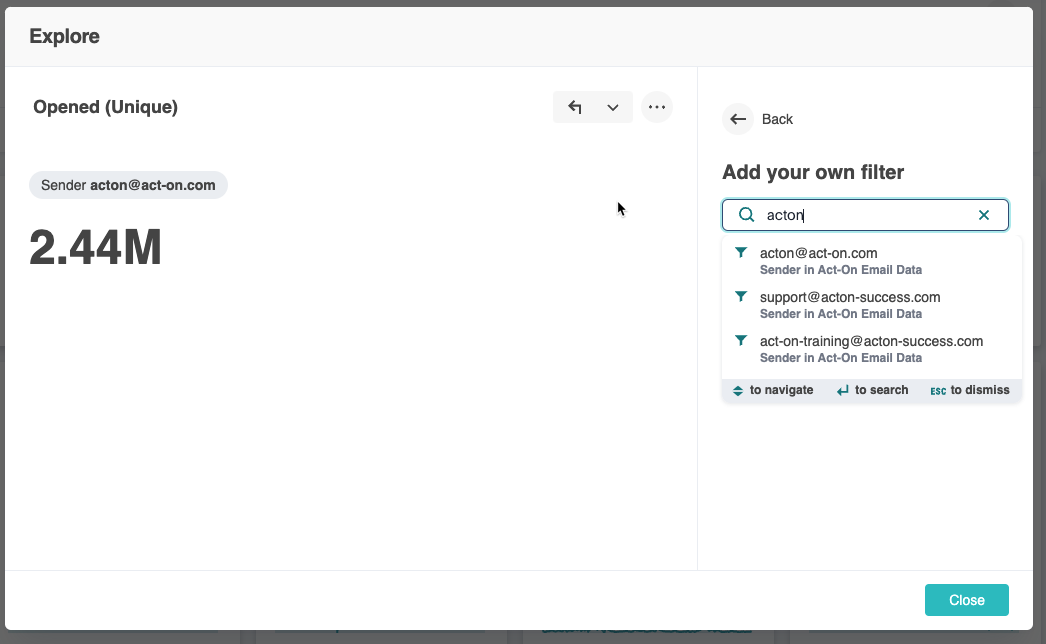Click the magnifying glass search icon
Image resolution: width=1046 pixels, height=644 pixels.
coord(746,214)
